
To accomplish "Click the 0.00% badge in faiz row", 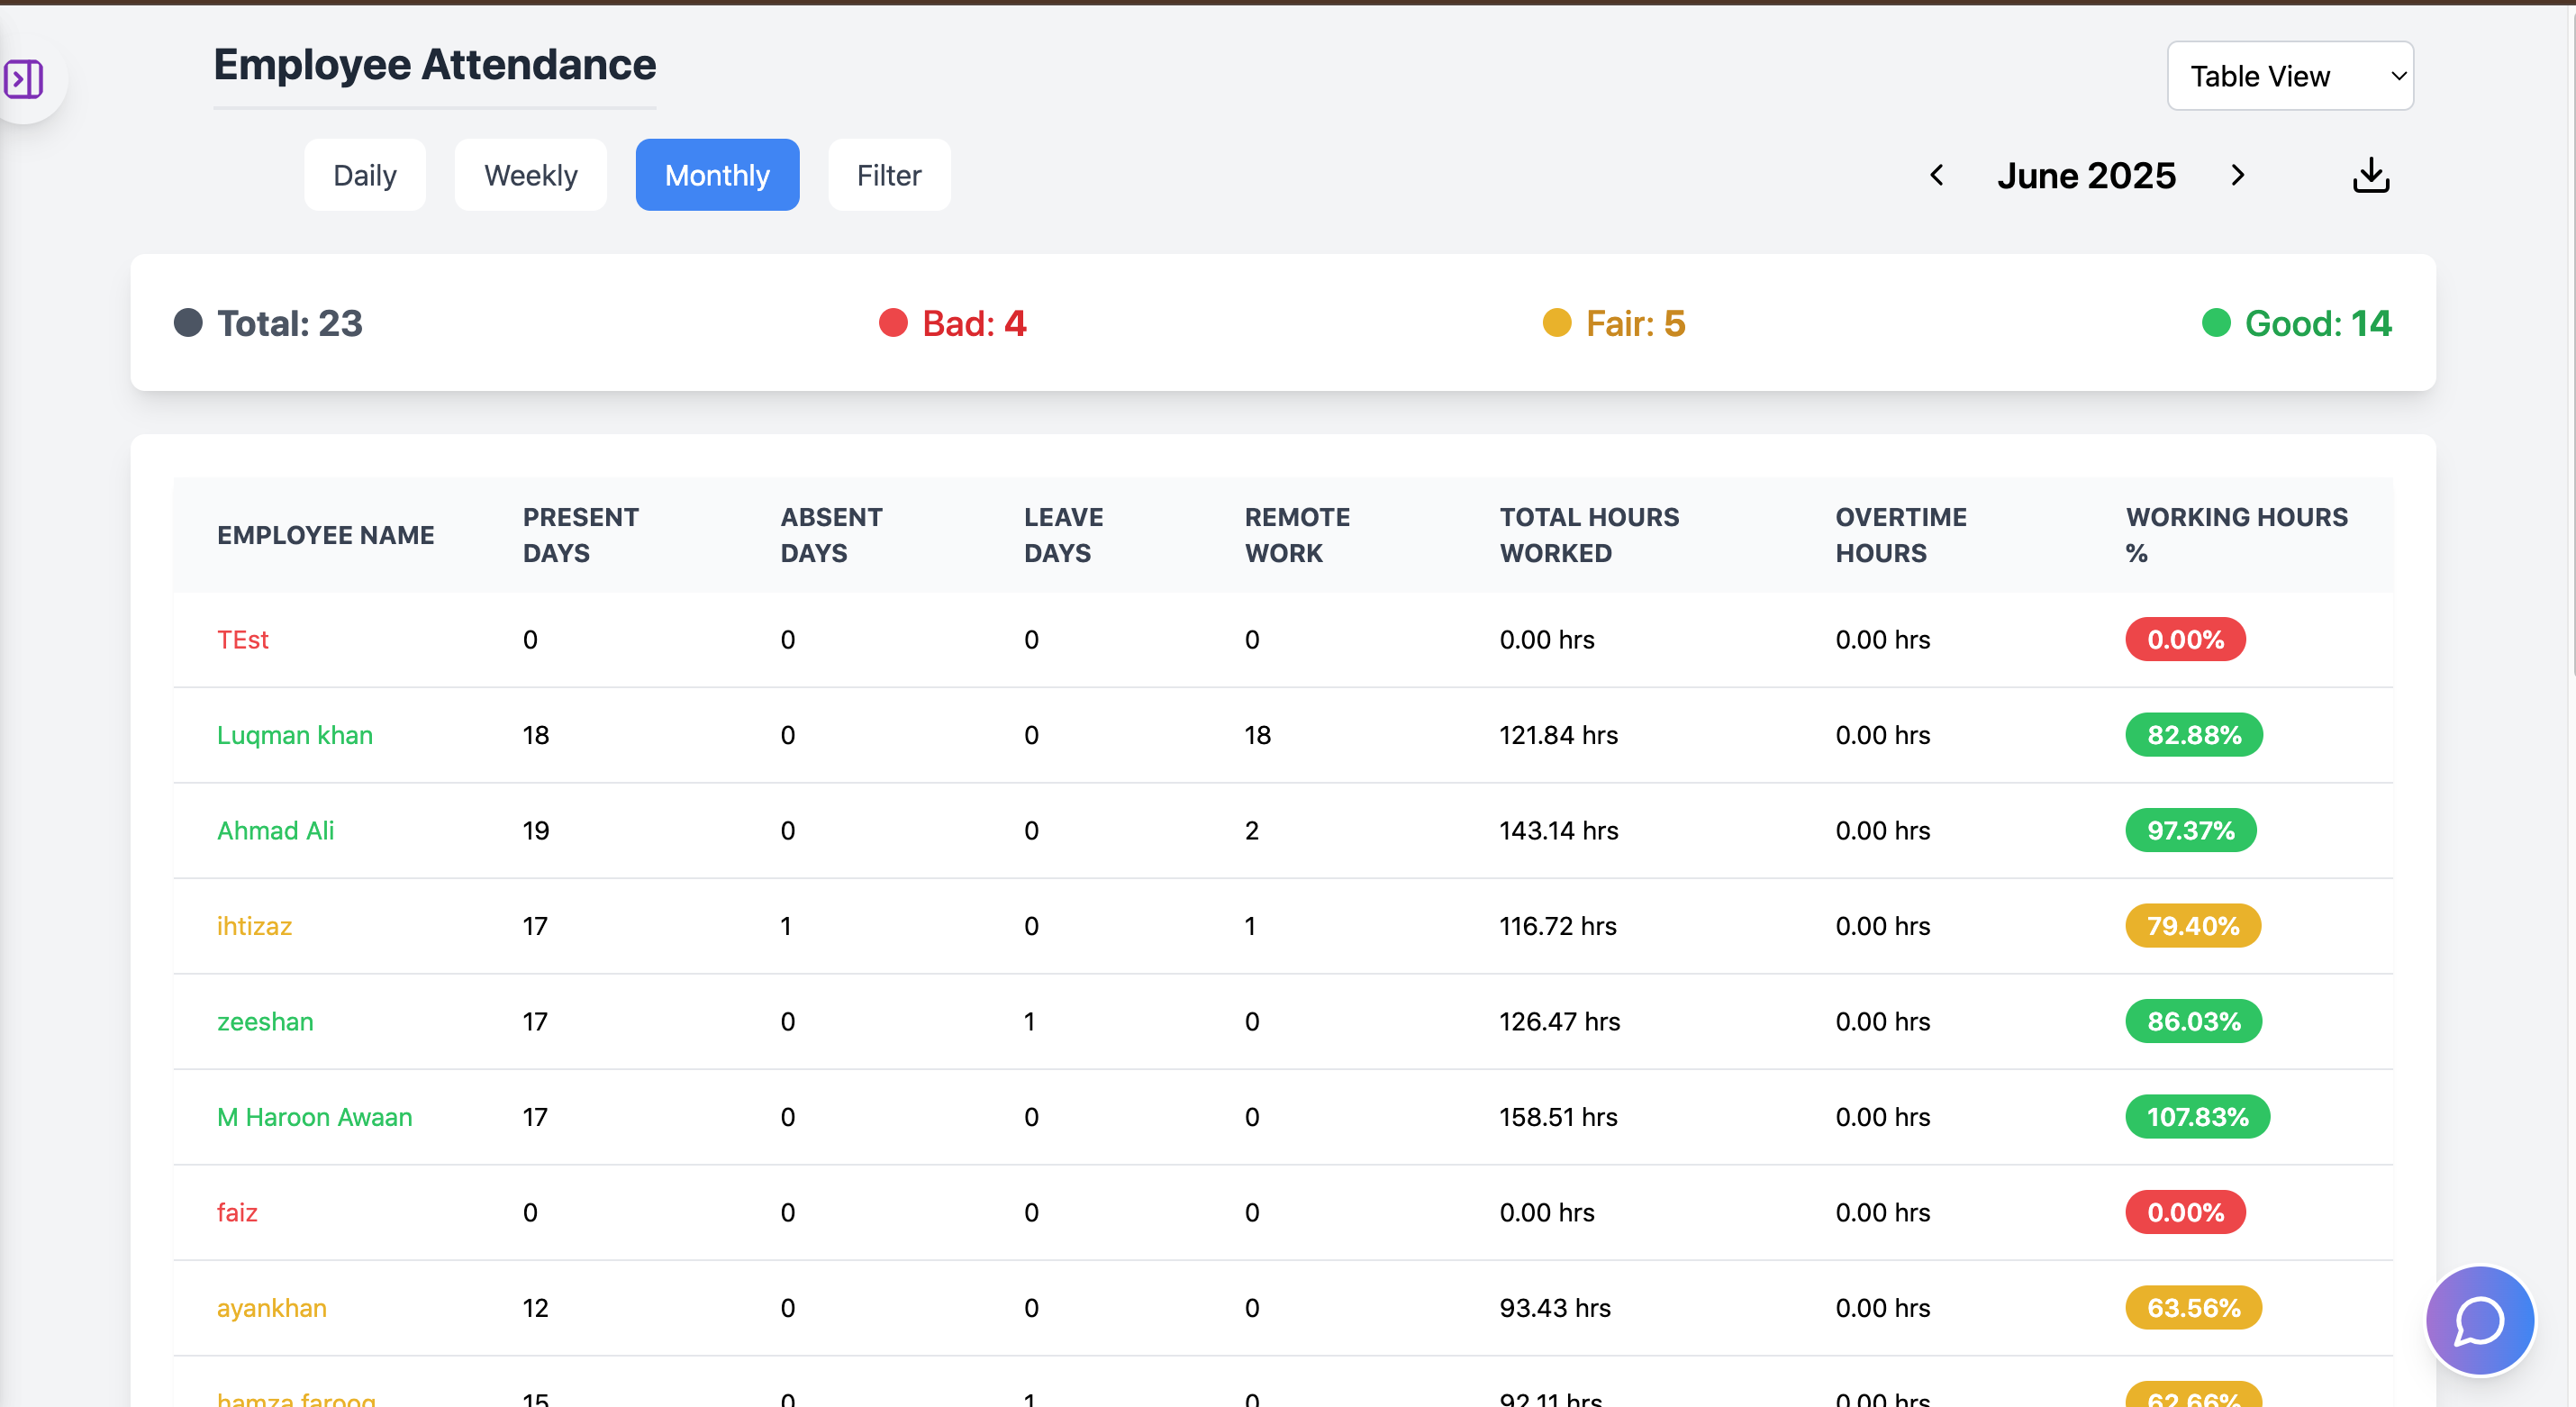I will coord(2185,1213).
